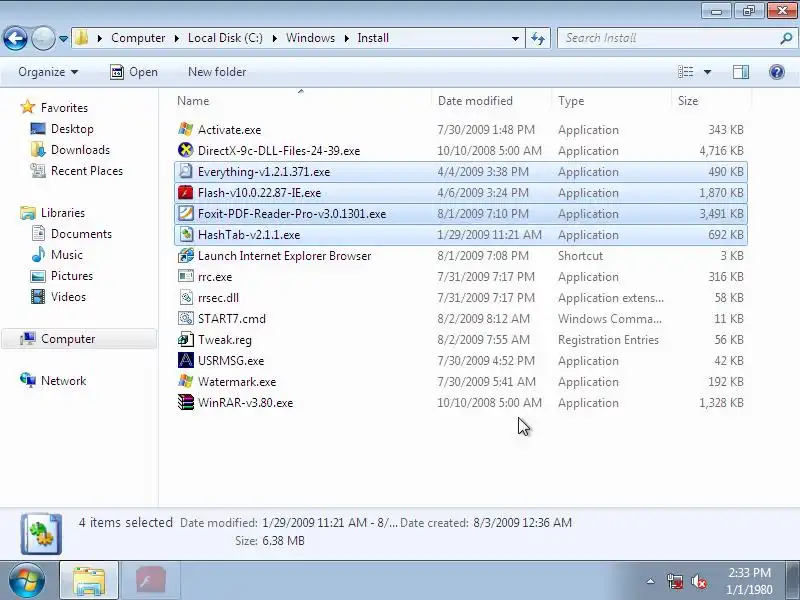Screen dimensions: 800x600
Task: Expand the arrow after Computer in address bar
Action: 177,38
